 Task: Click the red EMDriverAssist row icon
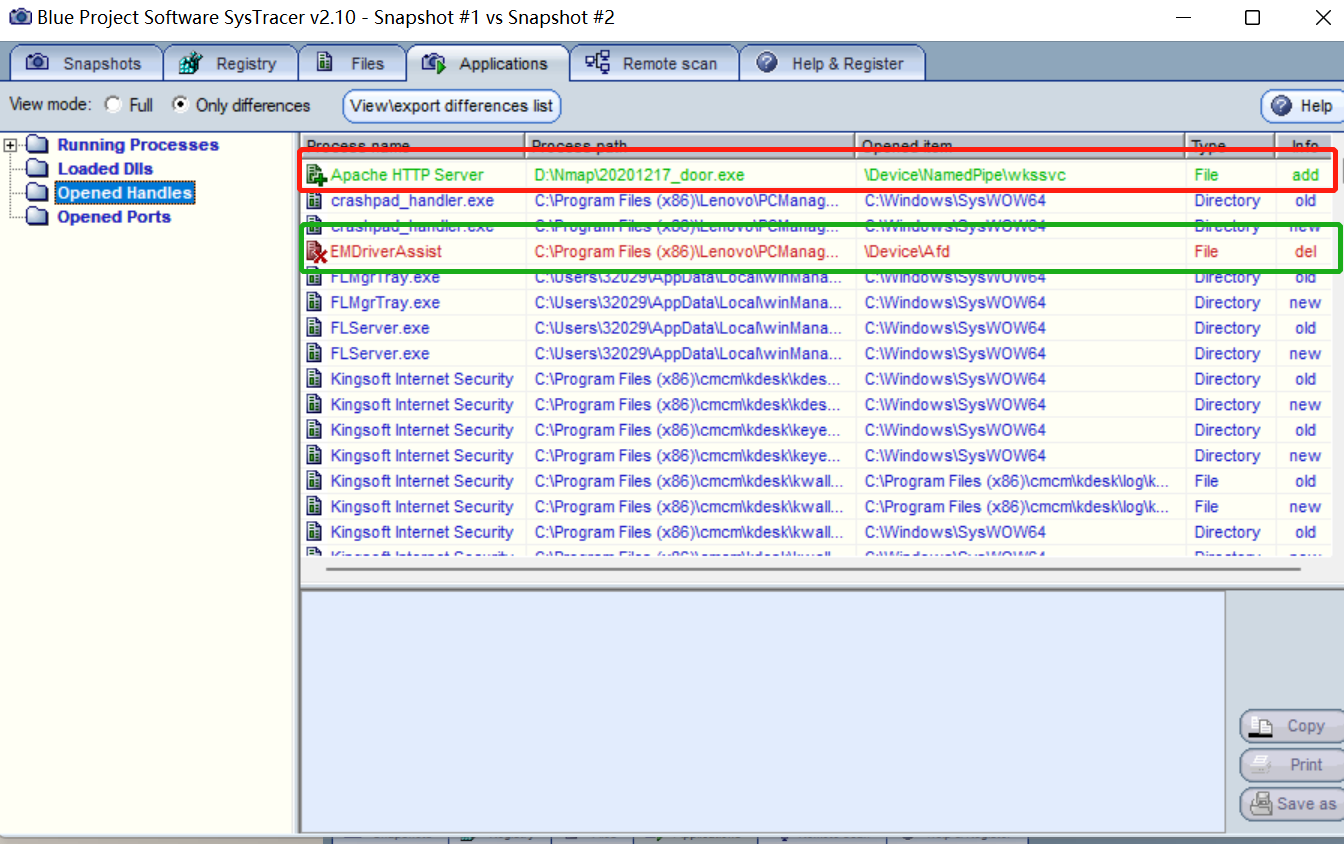coord(316,252)
